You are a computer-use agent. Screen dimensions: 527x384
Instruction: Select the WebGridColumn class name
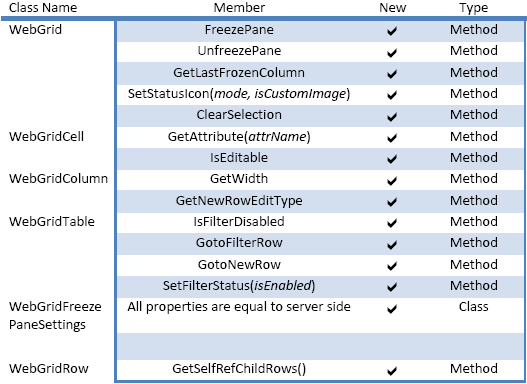click(58, 179)
